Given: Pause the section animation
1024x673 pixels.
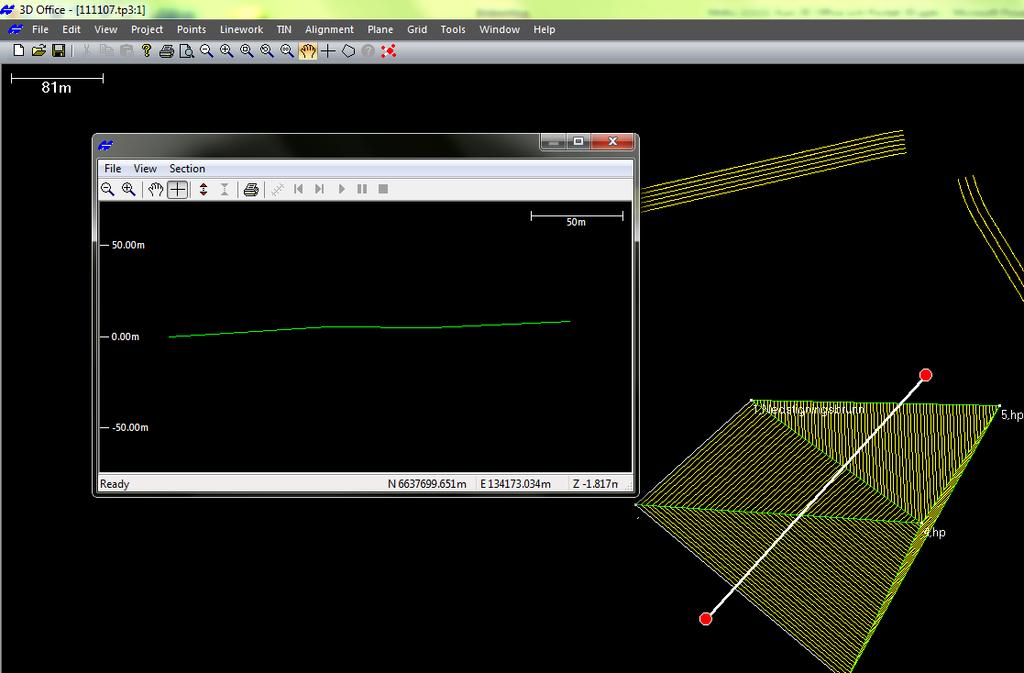Looking at the screenshot, I should pyautogui.click(x=362, y=189).
